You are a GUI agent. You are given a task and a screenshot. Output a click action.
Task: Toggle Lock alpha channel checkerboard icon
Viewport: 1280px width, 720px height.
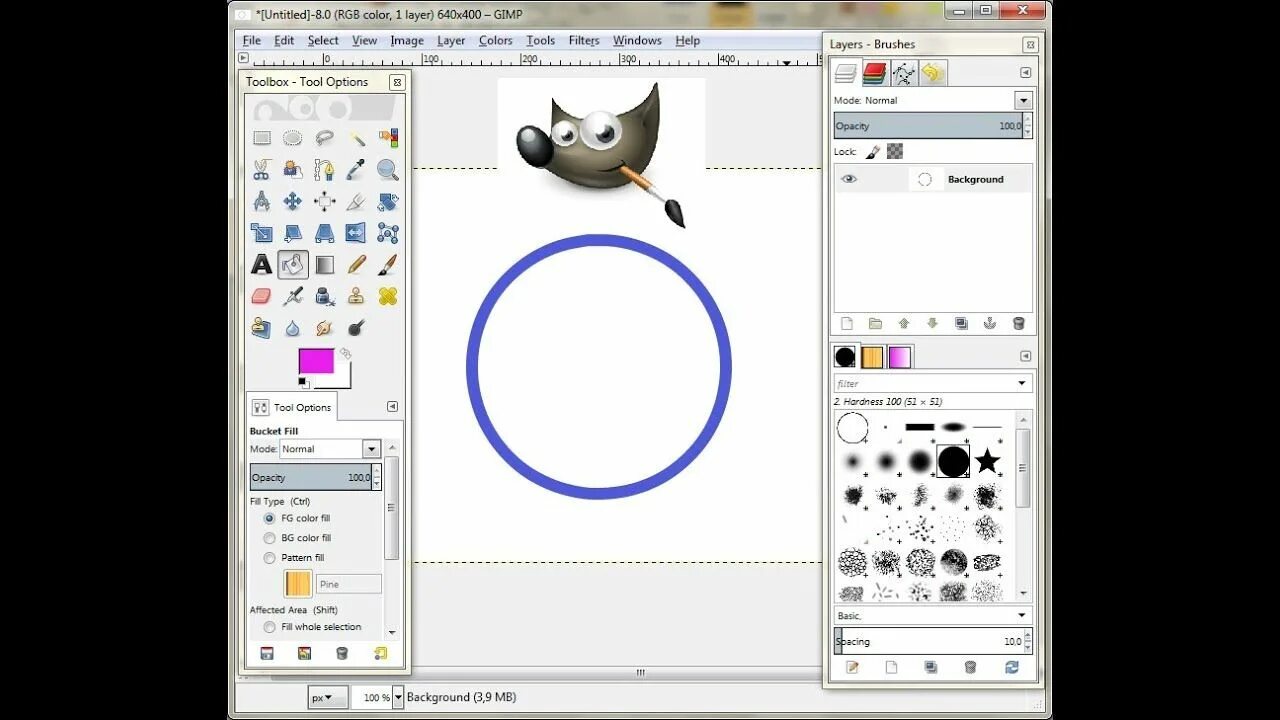point(895,152)
